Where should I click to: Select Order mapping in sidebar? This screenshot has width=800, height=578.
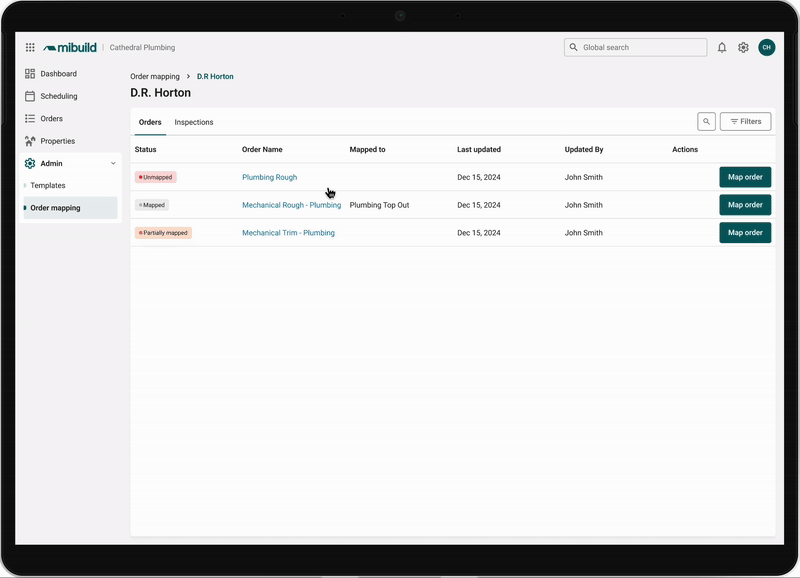[x=70, y=208]
